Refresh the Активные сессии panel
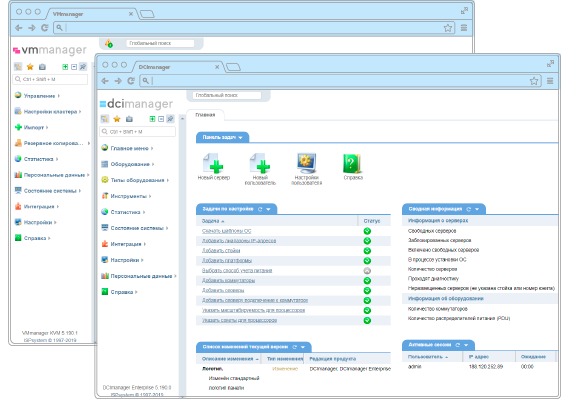 tap(458, 345)
